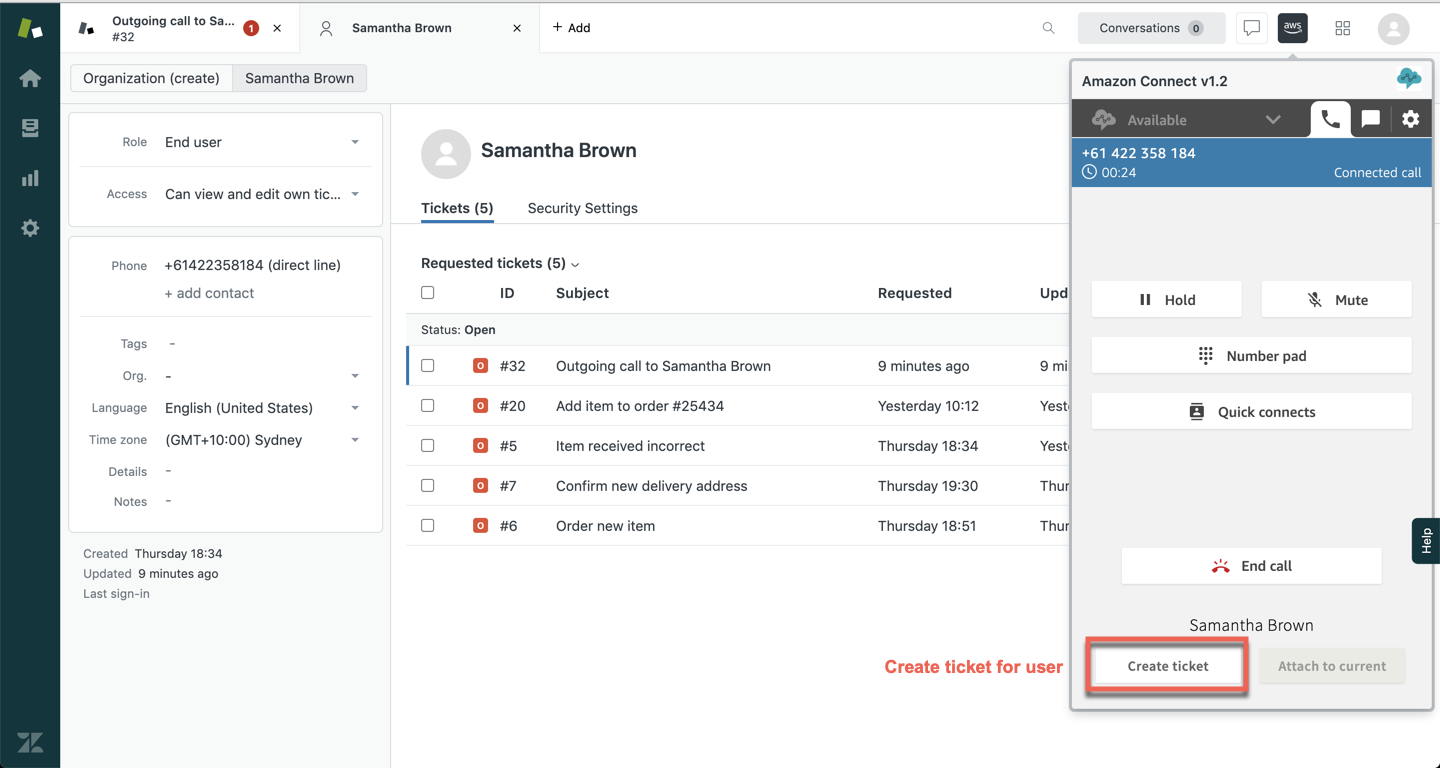Check the box for ticket #32

pos(428,366)
